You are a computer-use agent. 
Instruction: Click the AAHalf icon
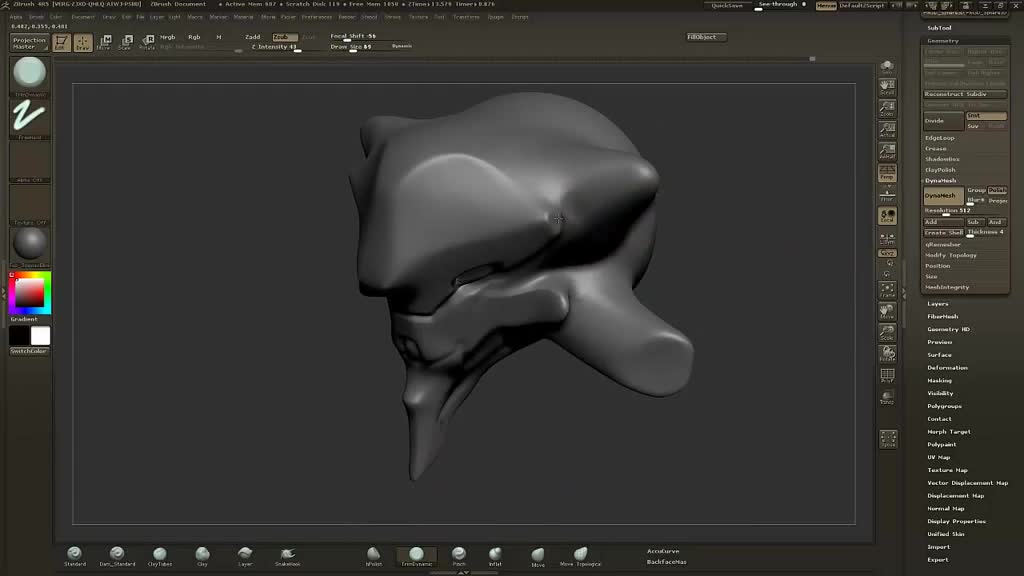point(887,151)
